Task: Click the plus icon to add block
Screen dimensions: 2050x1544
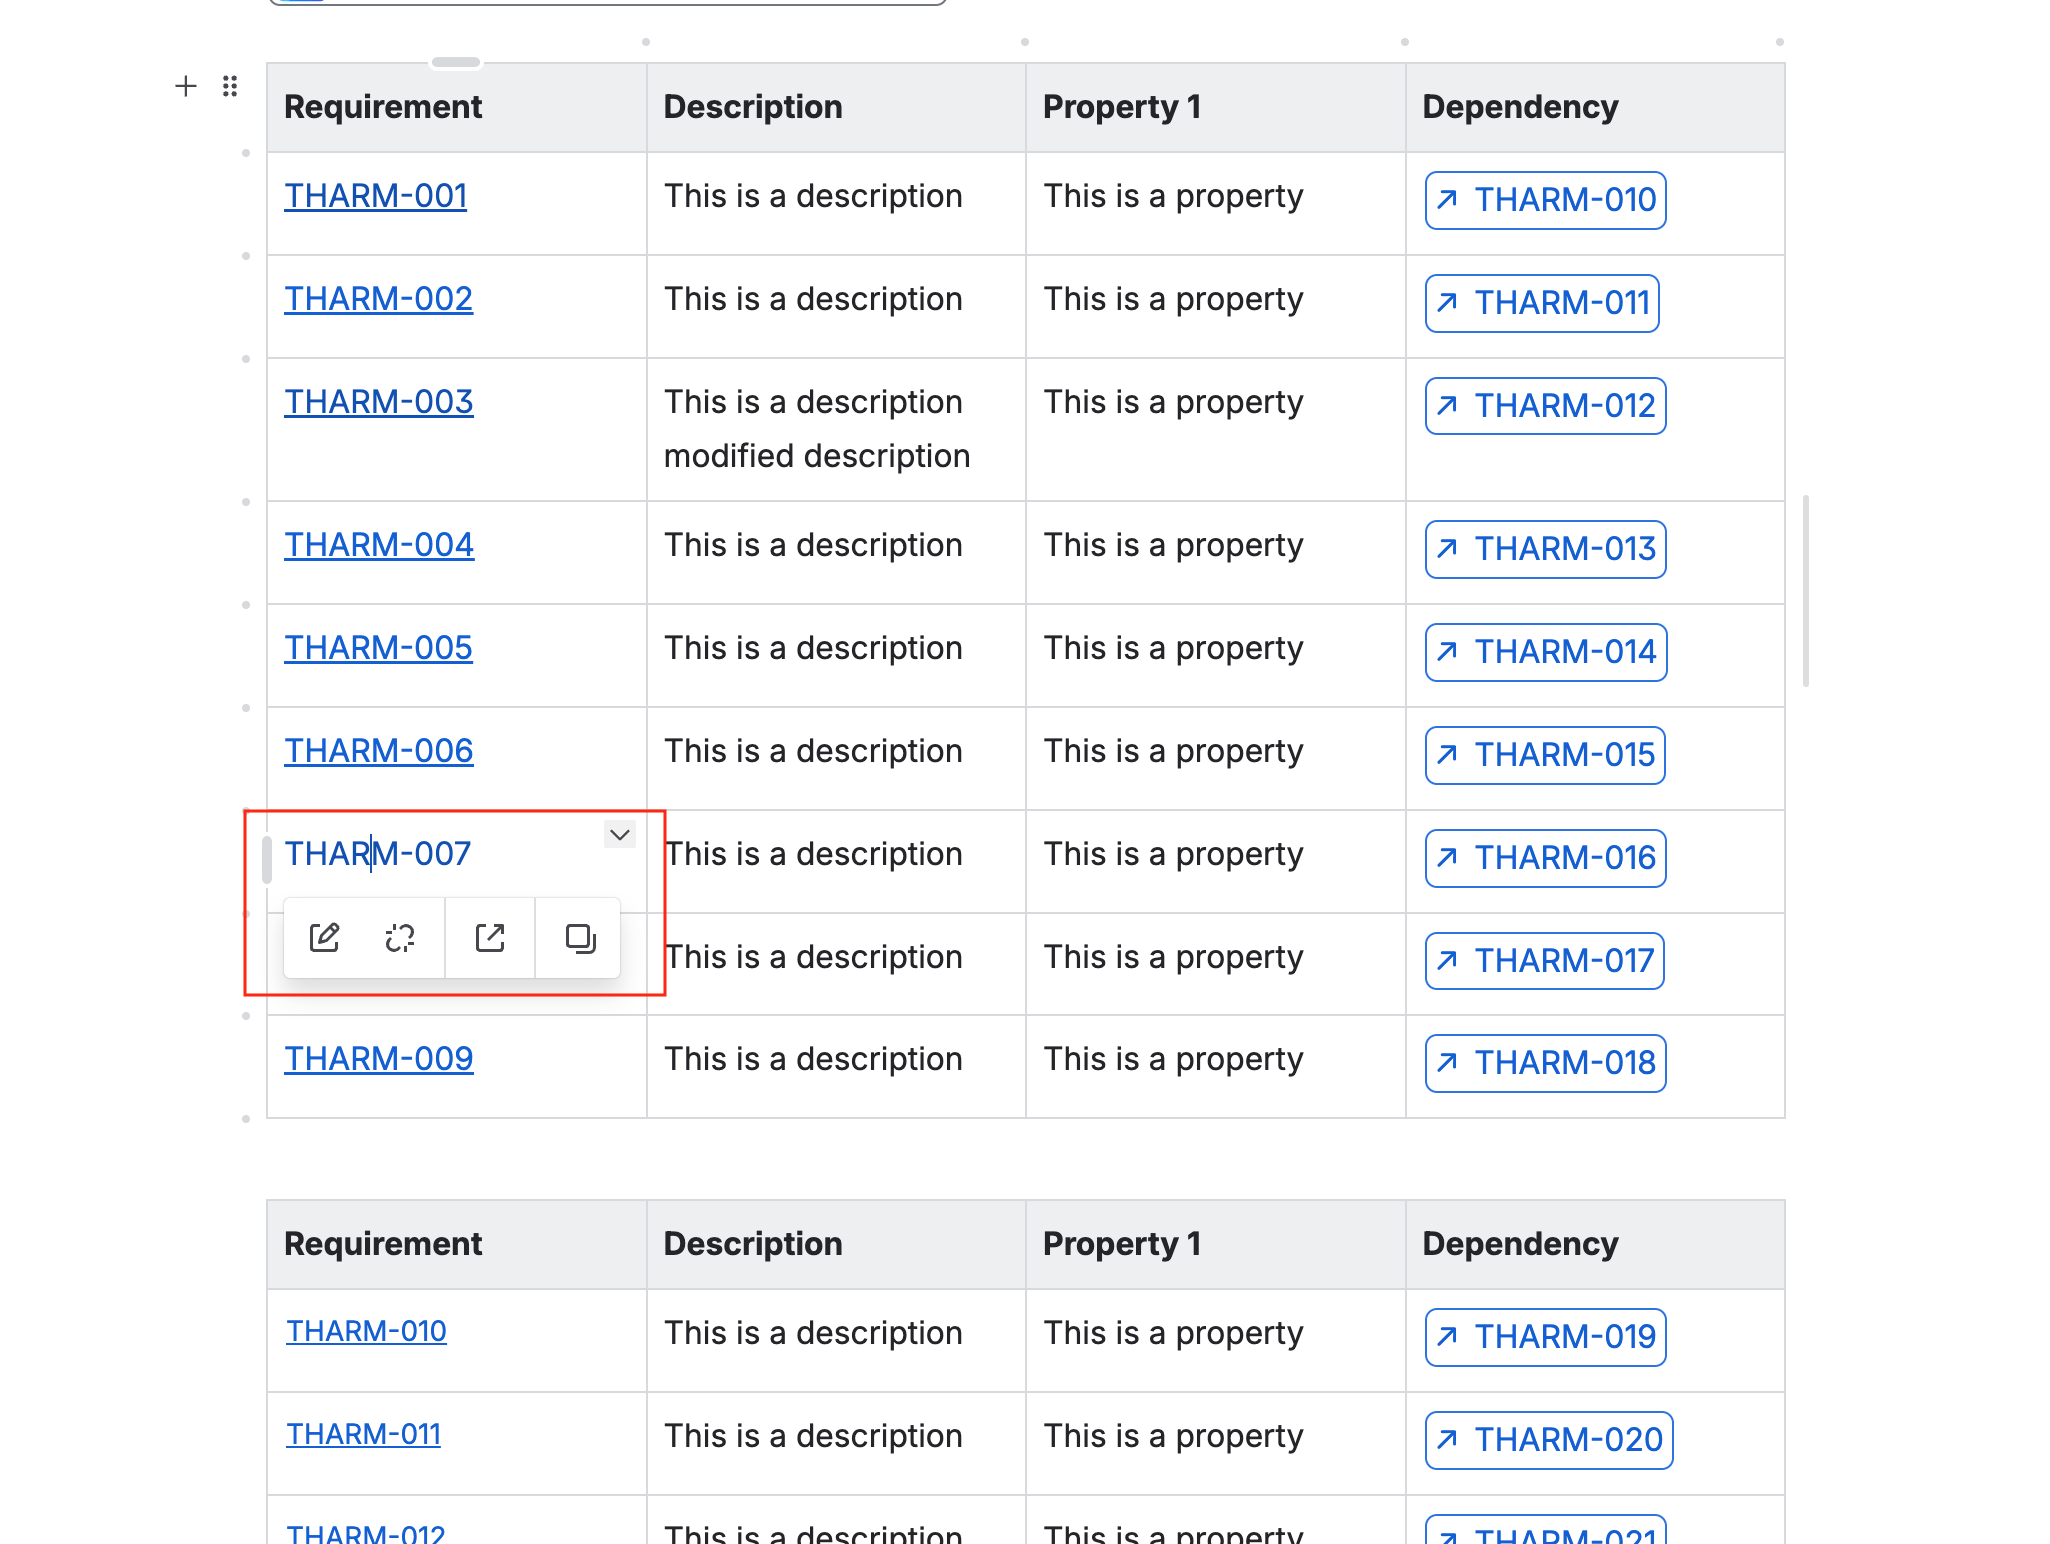Action: (x=185, y=86)
